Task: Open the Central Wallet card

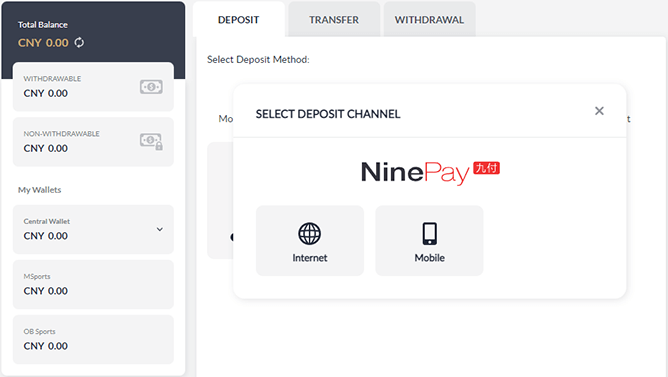Action: [x=93, y=229]
